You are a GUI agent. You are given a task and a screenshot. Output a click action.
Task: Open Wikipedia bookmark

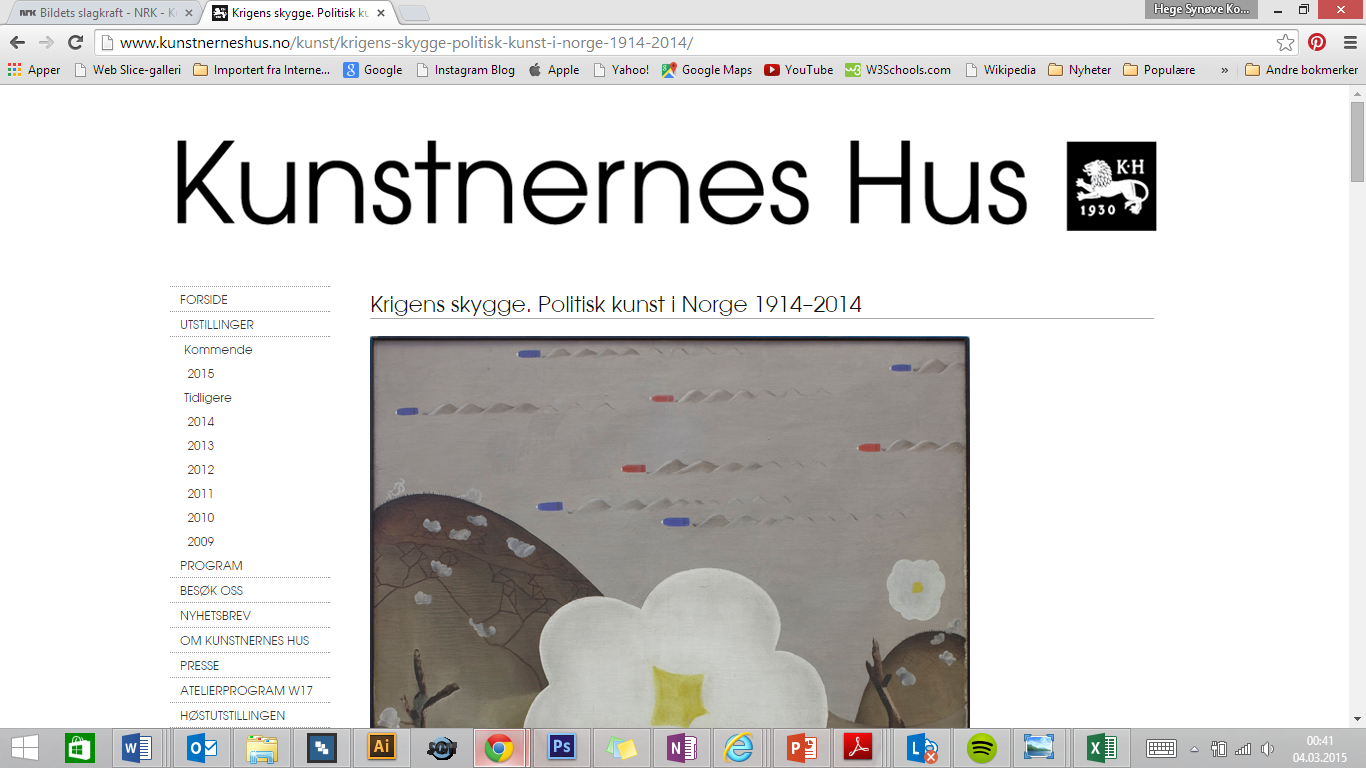pyautogui.click(x=1001, y=70)
